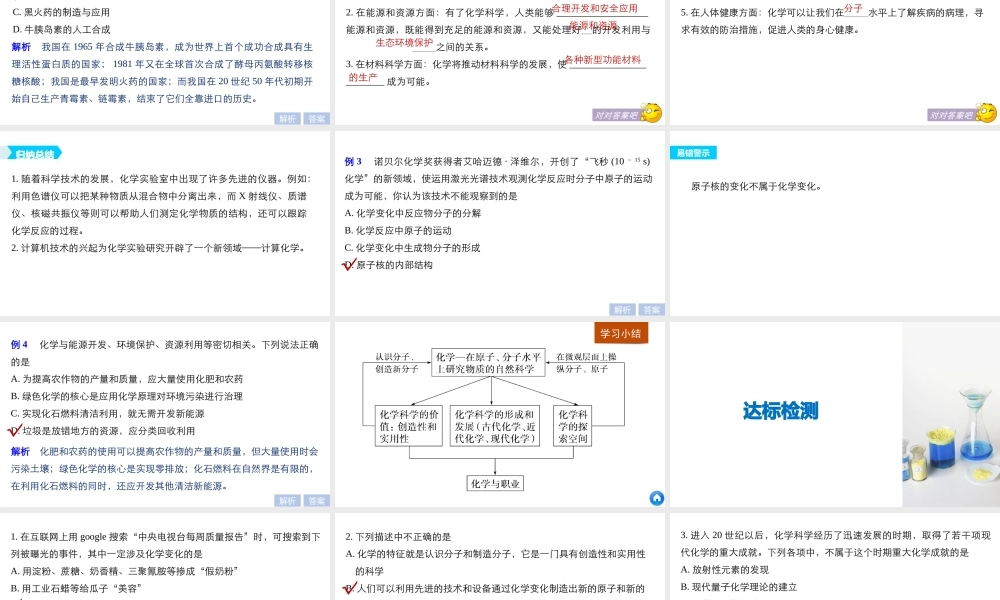Click option A. 用淀粉、蔗糖、奶香精
The height and width of the screenshot is (600, 1000).
[124, 571]
